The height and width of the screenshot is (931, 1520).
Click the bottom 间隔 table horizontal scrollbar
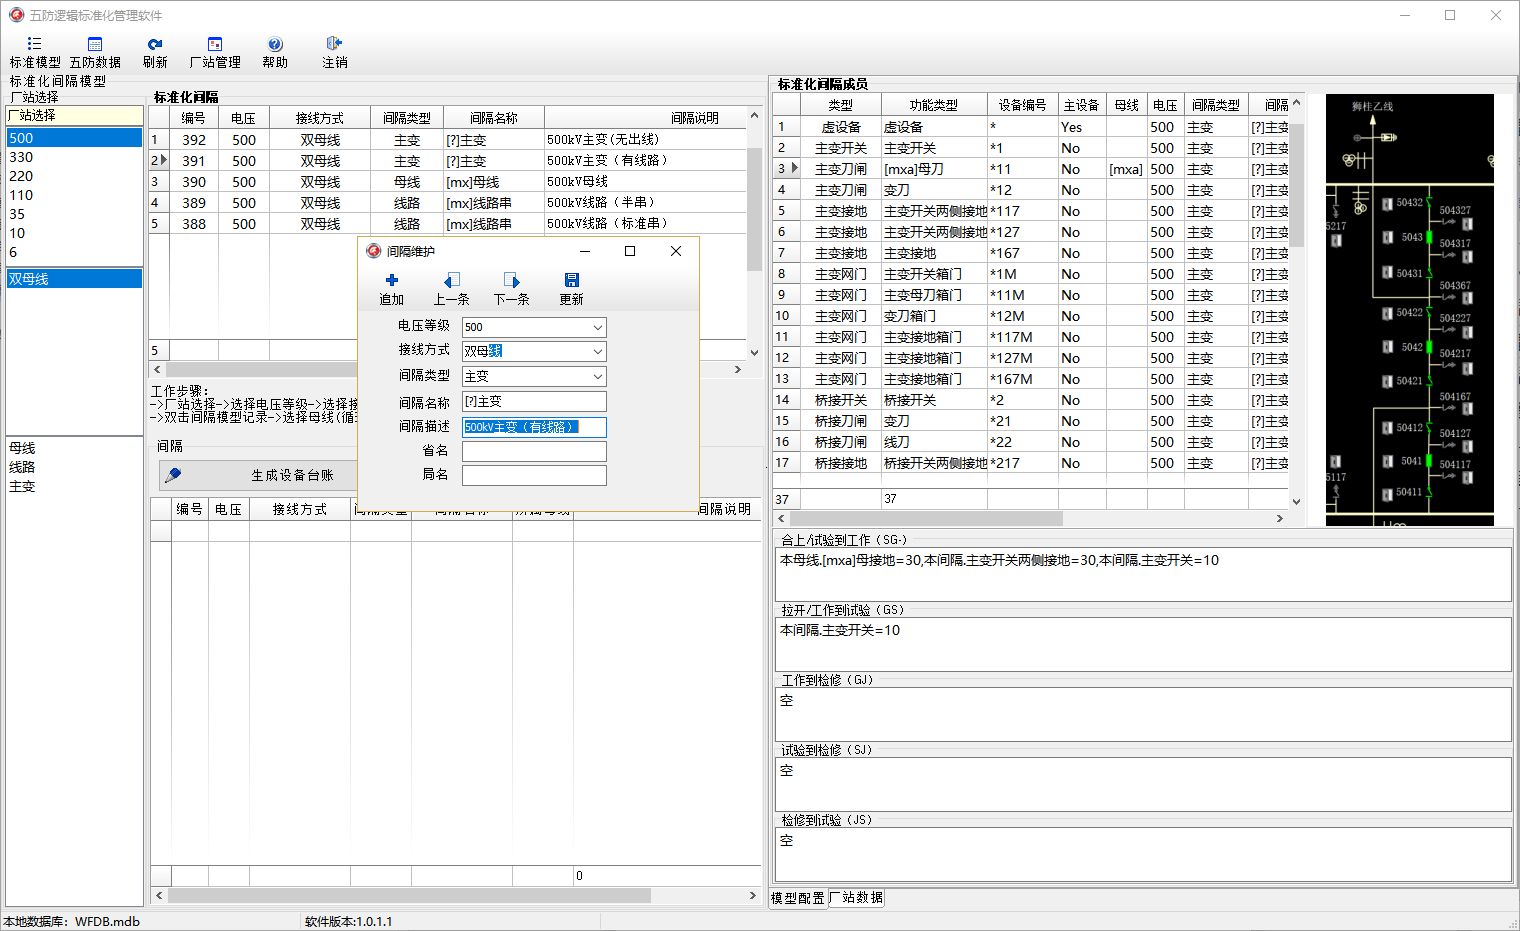point(455,896)
